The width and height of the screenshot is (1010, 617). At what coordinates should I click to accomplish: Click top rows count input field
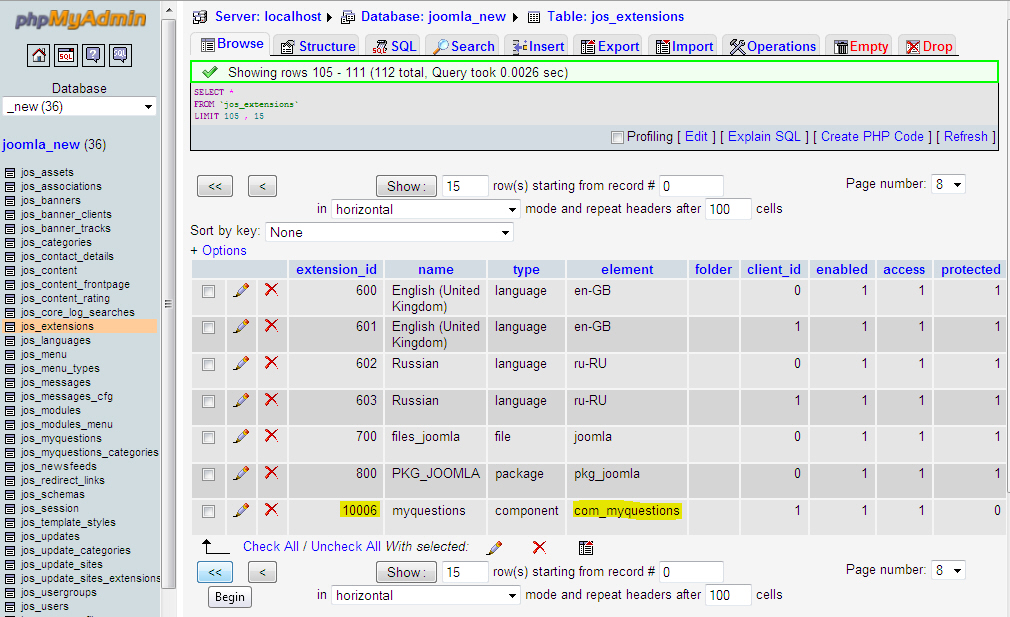coord(465,186)
